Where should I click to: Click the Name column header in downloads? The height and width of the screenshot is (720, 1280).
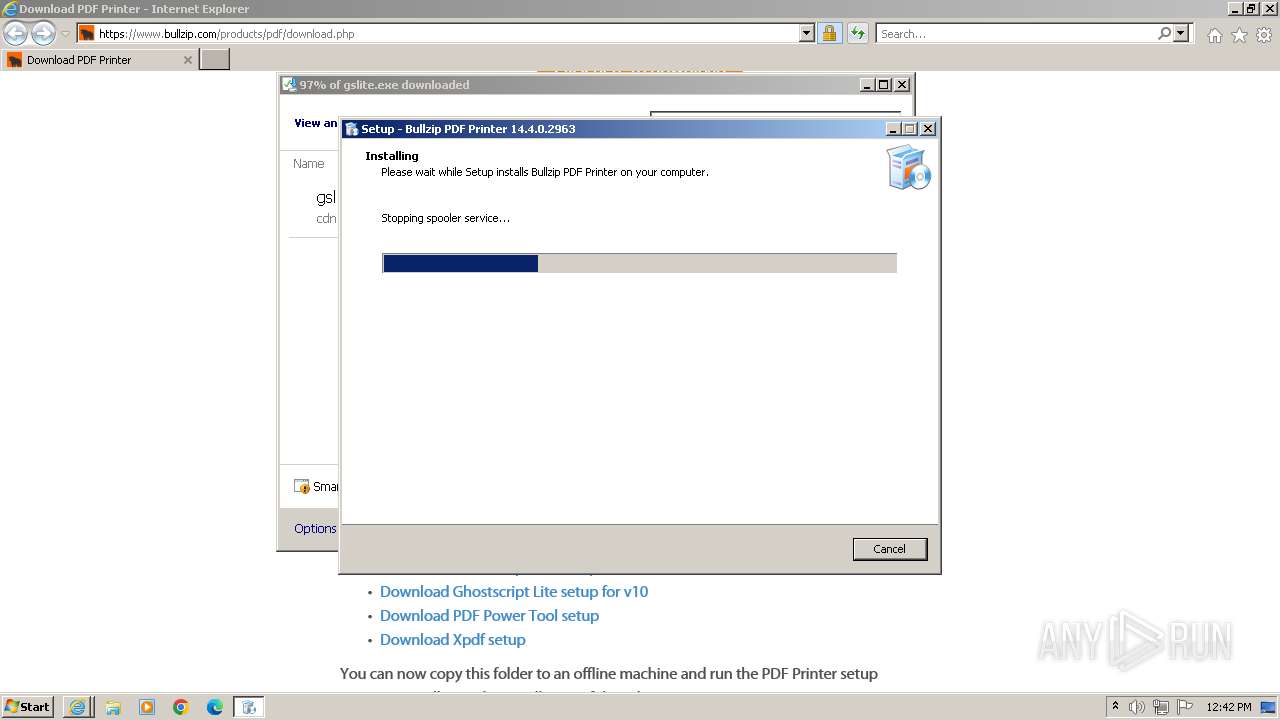[x=308, y=163]
